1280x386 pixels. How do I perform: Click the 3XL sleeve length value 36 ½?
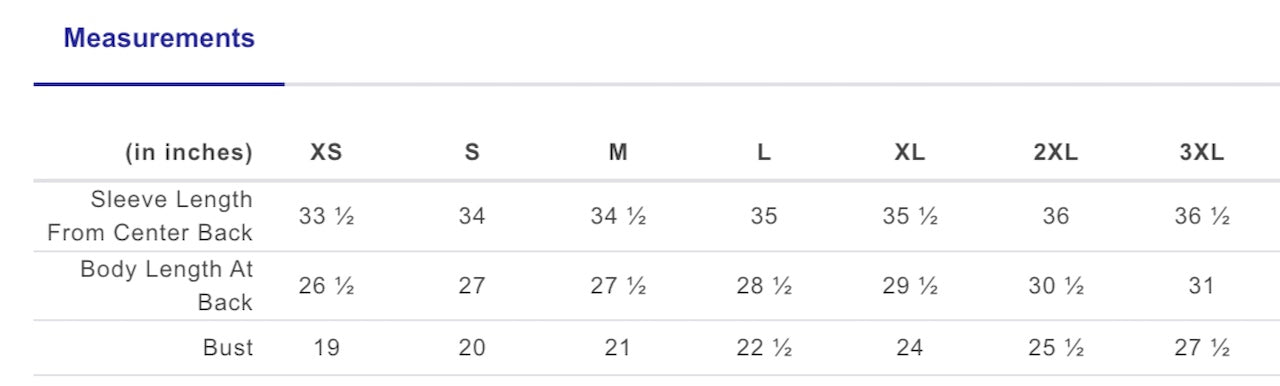(1202, 216)
